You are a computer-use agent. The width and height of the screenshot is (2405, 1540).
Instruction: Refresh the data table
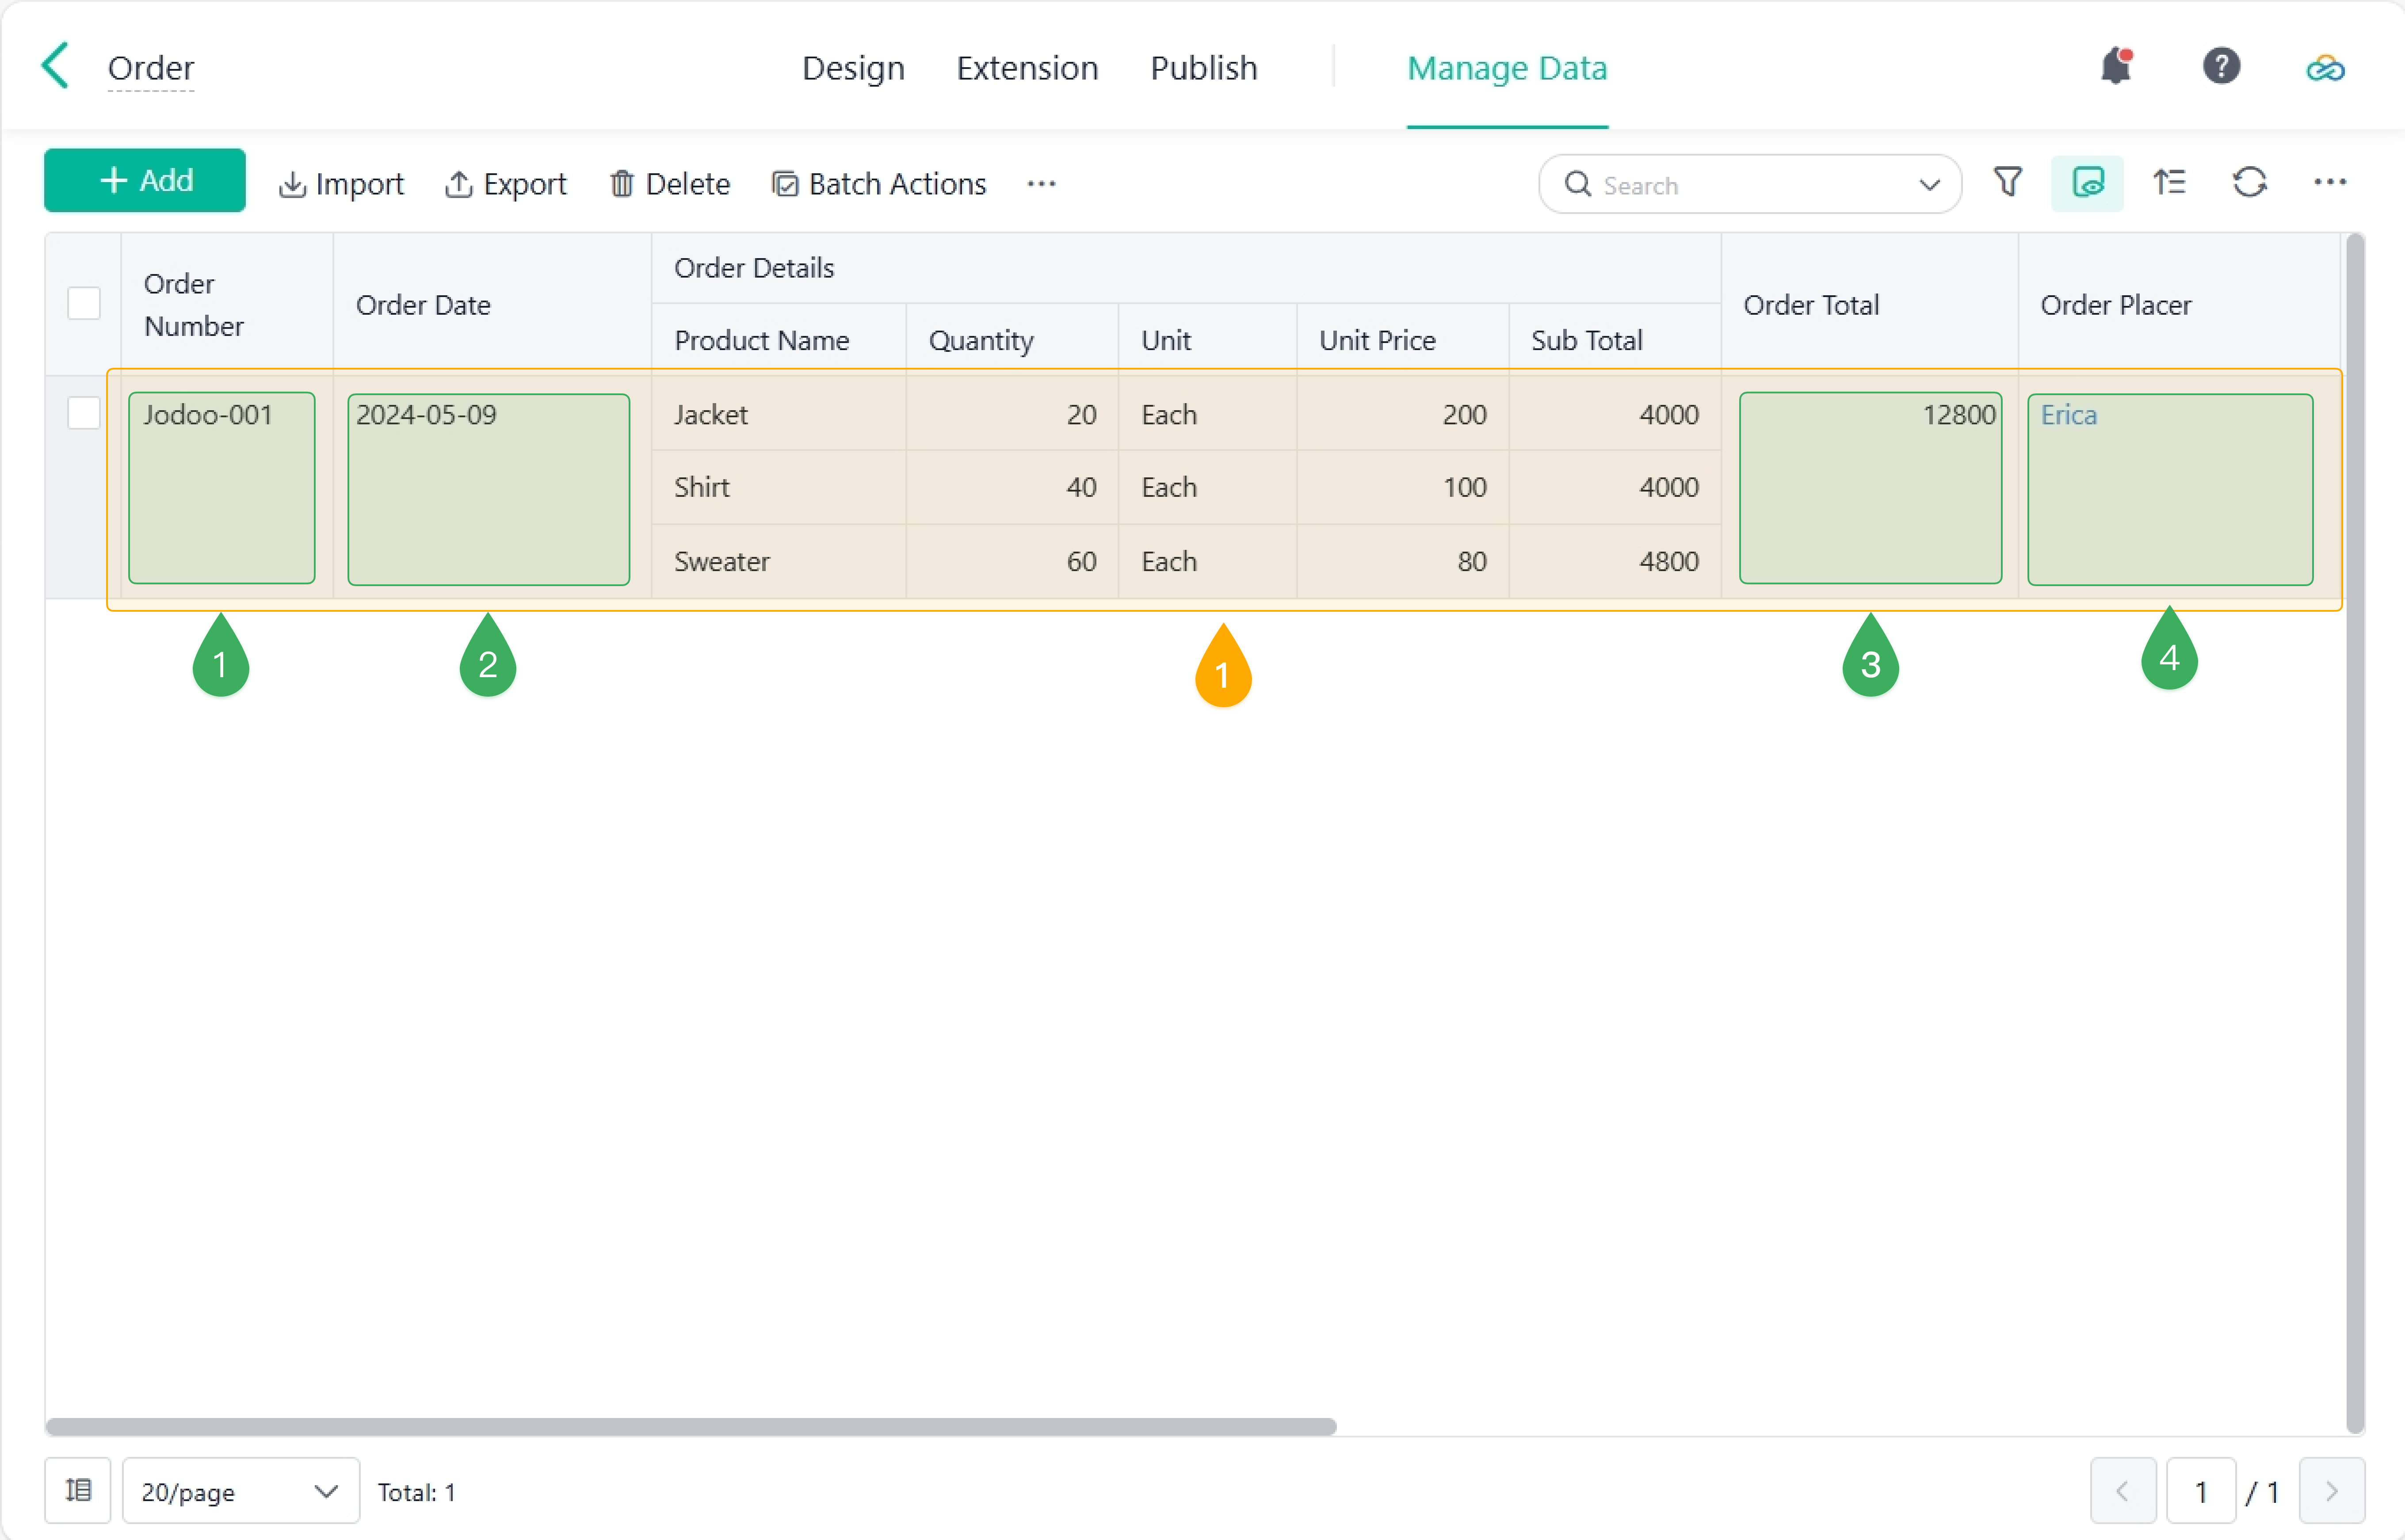[x=2249, y=183]
